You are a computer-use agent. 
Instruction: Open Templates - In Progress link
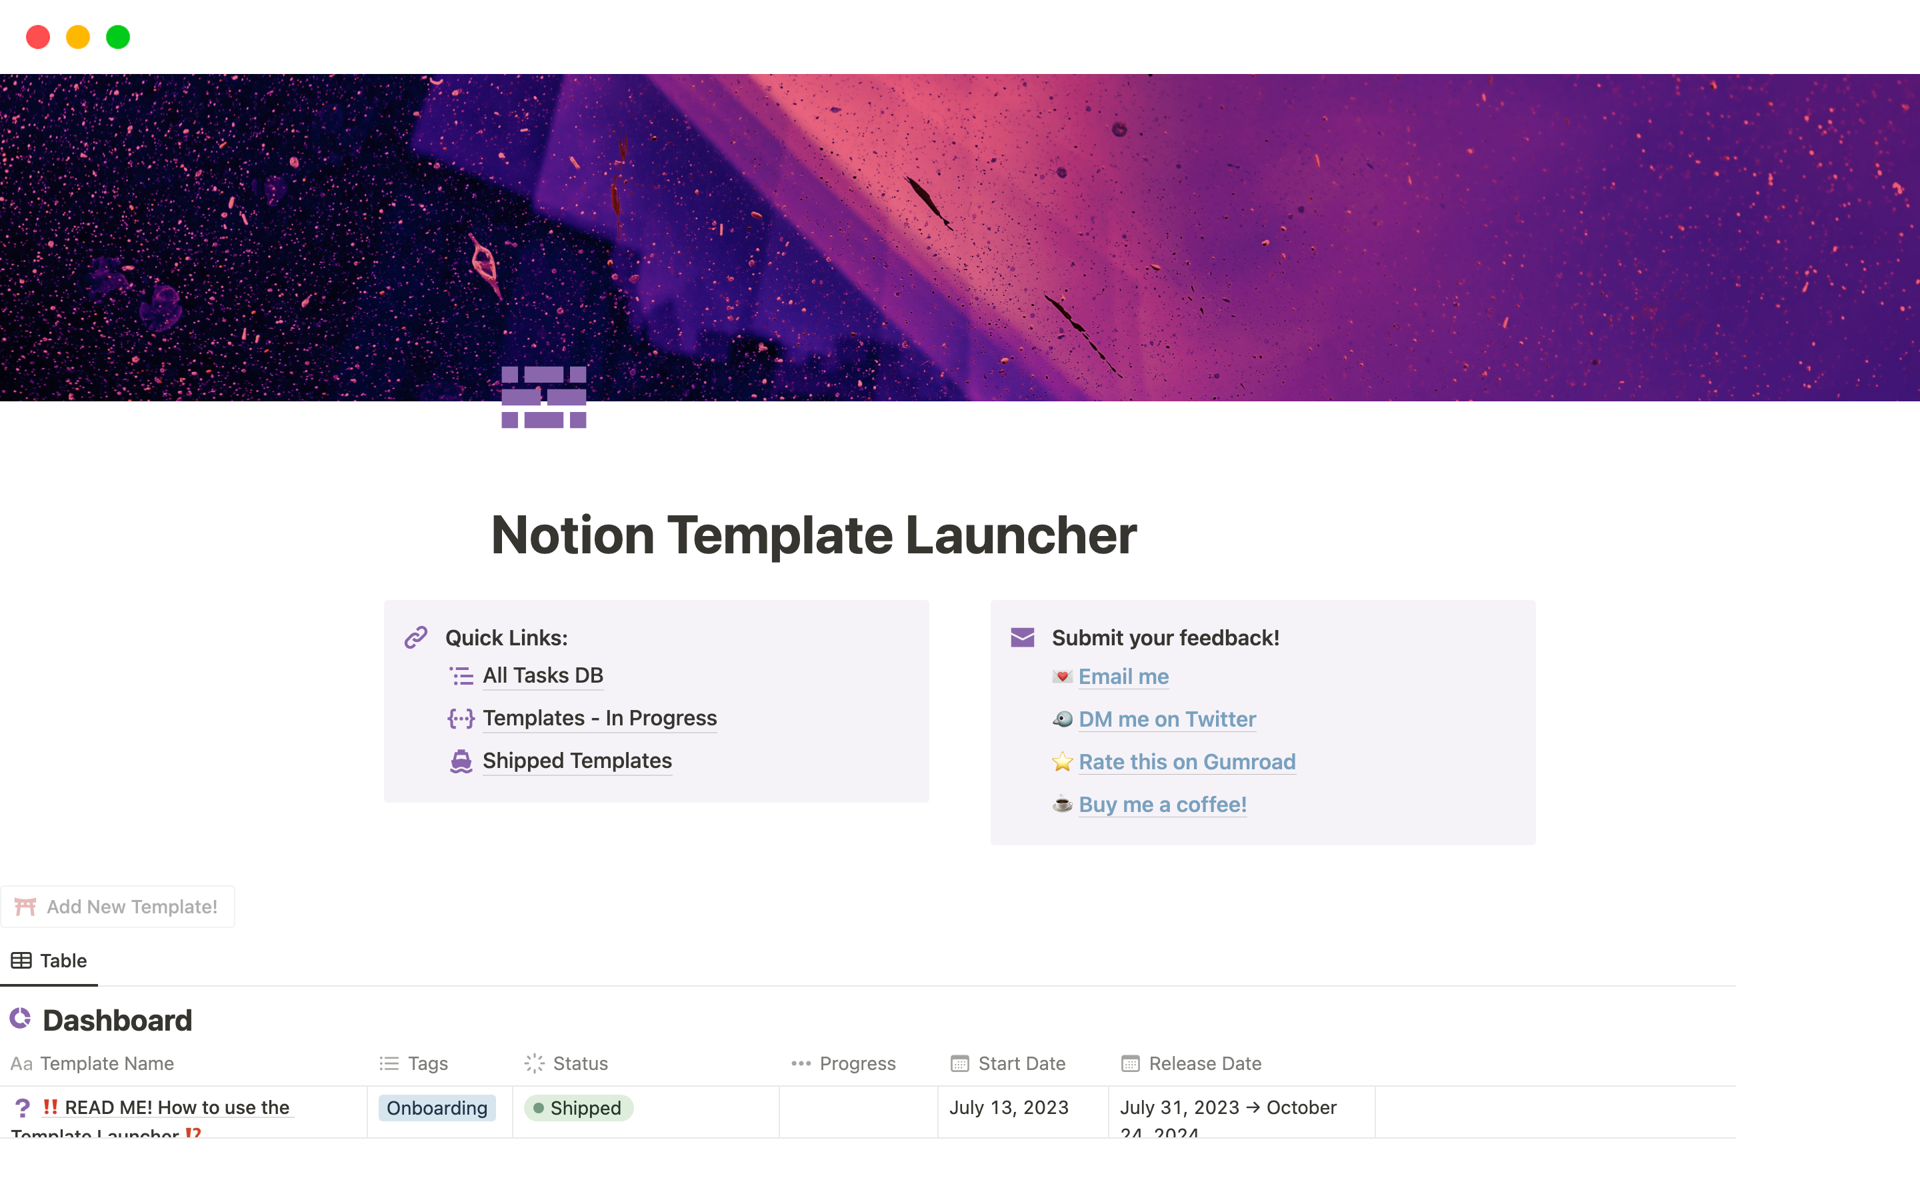(x=599, y=718)
